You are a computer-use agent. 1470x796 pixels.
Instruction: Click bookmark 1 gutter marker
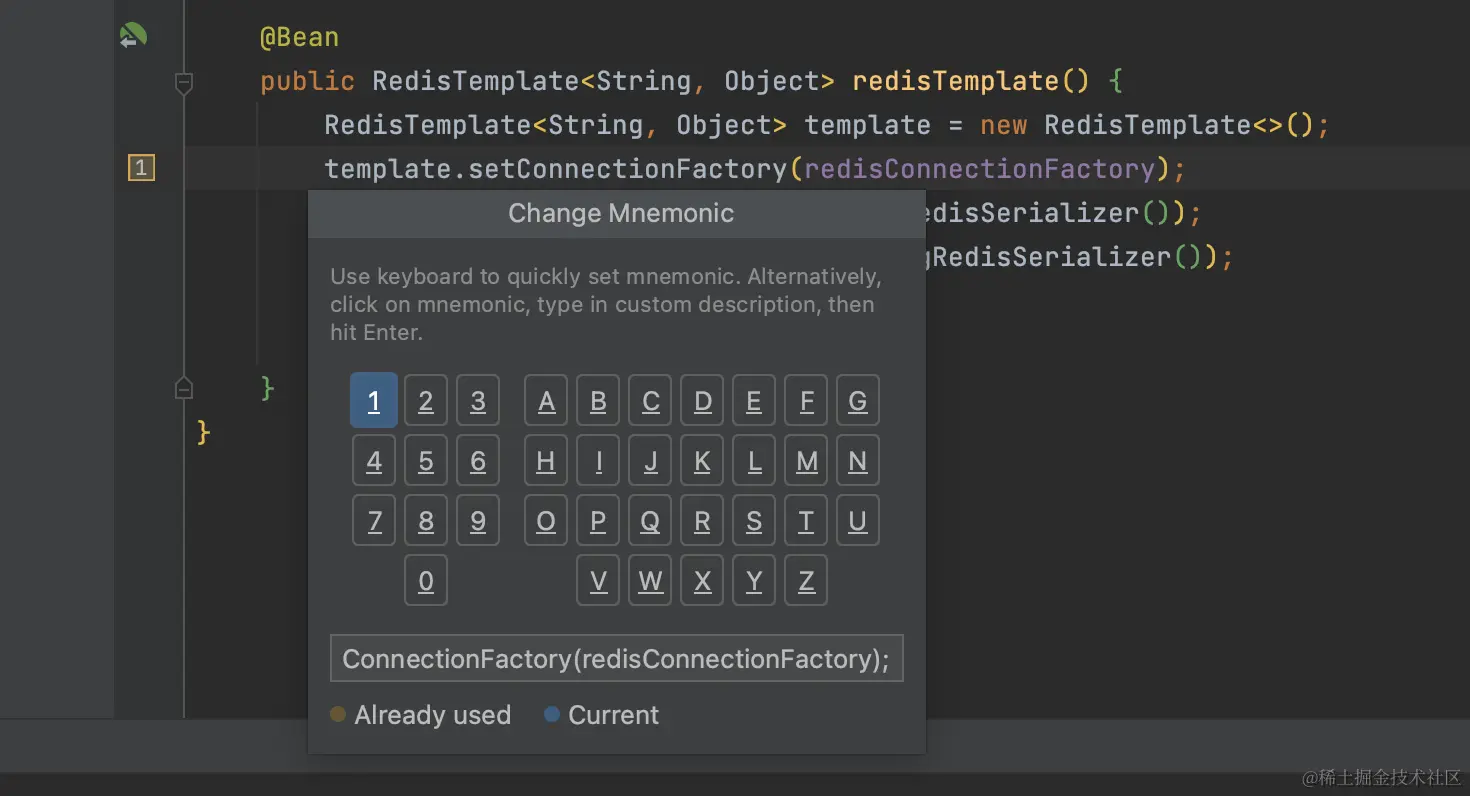(141, 168)
